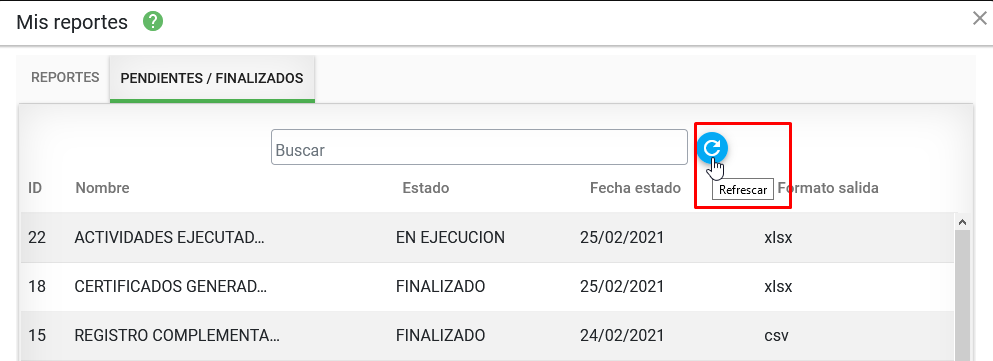Image resolution: width=993 pixels, height=361 pixels.
Task: Select the REGISTRO COMPLEMENTA... report row
Action: coord(487,336)
